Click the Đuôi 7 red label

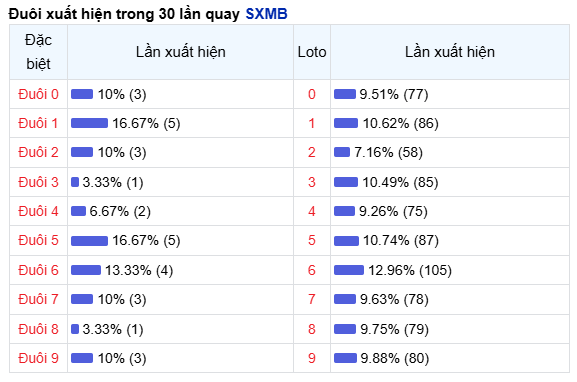[38, 299]
